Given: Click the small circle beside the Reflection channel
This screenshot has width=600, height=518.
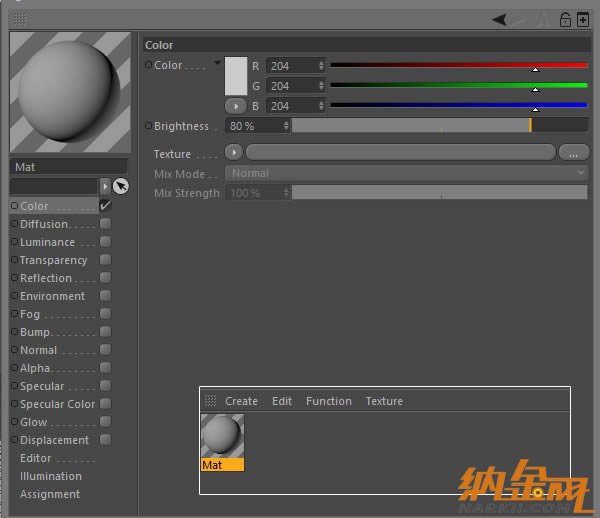Looking at the screenshot, I should pyautogui.click(x=15, y=277).
